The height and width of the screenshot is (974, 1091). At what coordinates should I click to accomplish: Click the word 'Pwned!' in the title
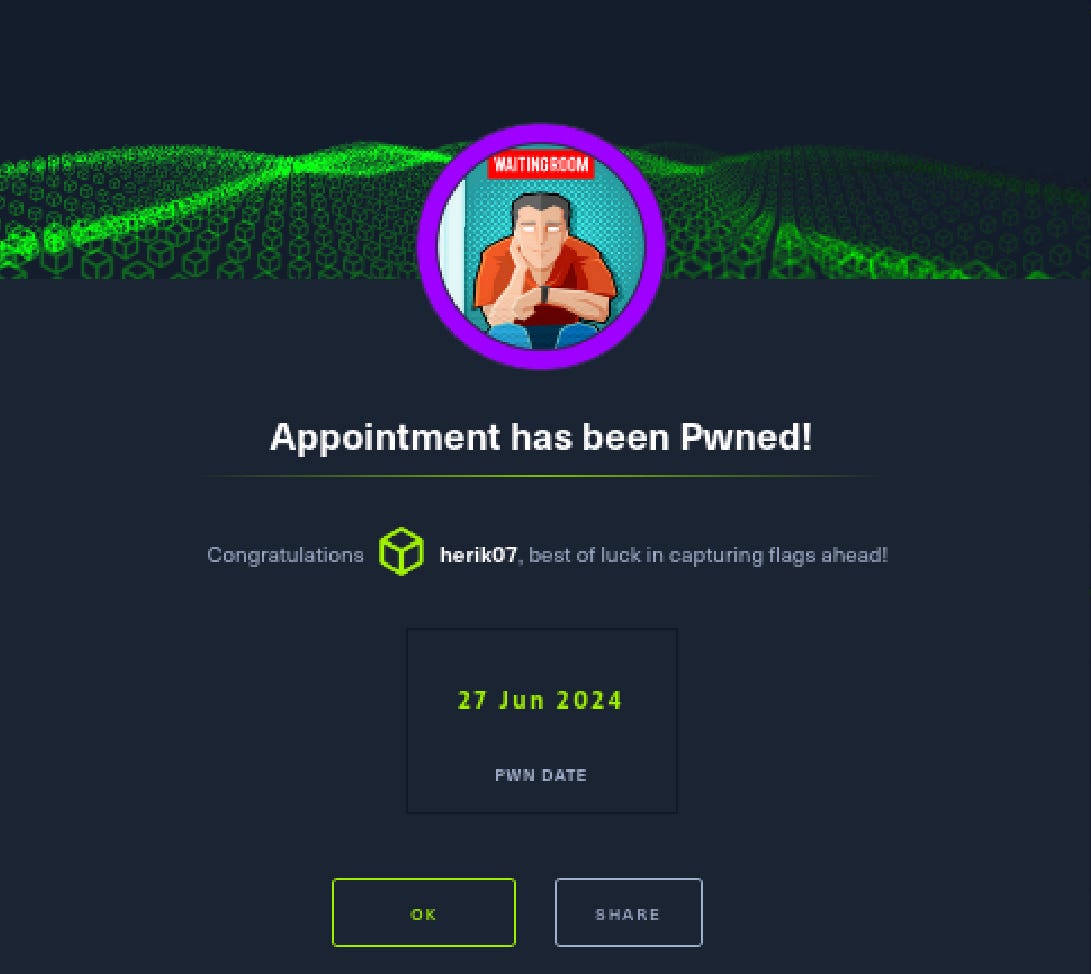(x=746, y=438)
